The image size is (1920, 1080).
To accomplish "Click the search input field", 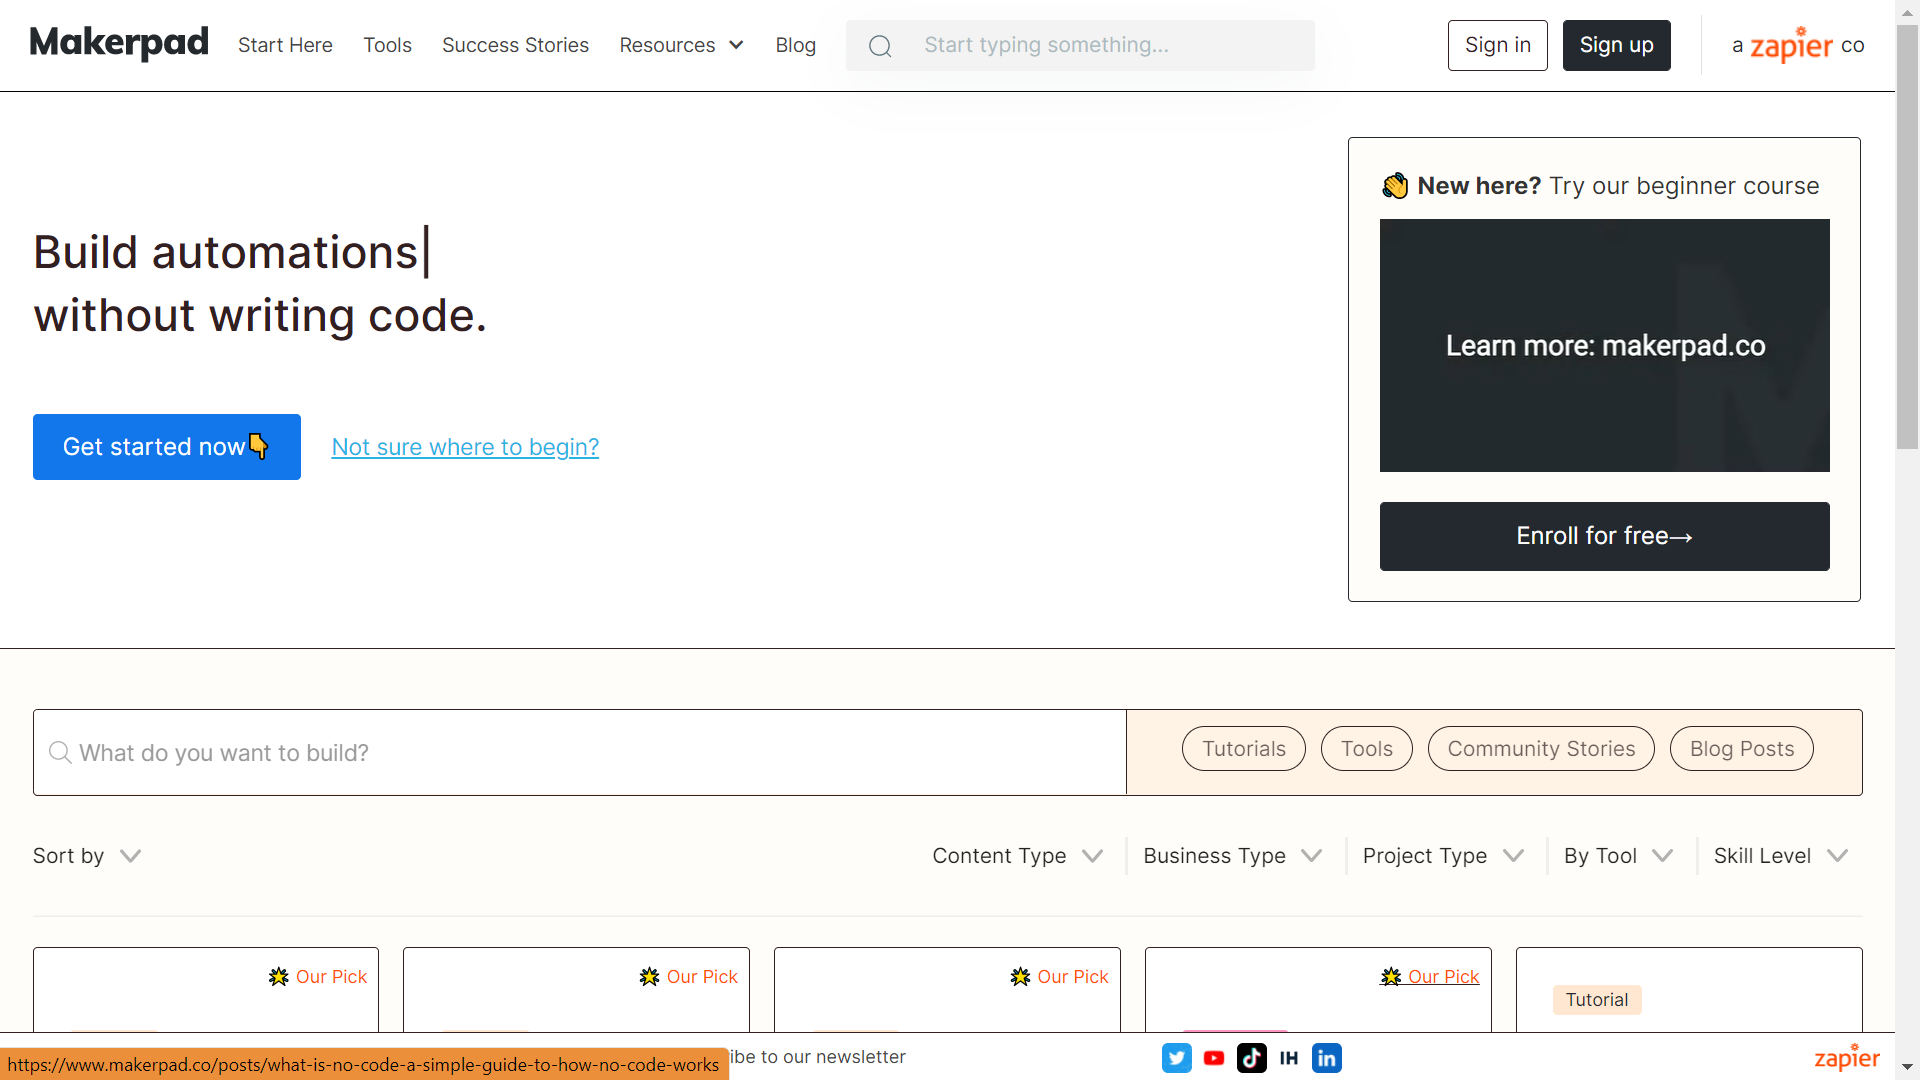I will 579,752.
